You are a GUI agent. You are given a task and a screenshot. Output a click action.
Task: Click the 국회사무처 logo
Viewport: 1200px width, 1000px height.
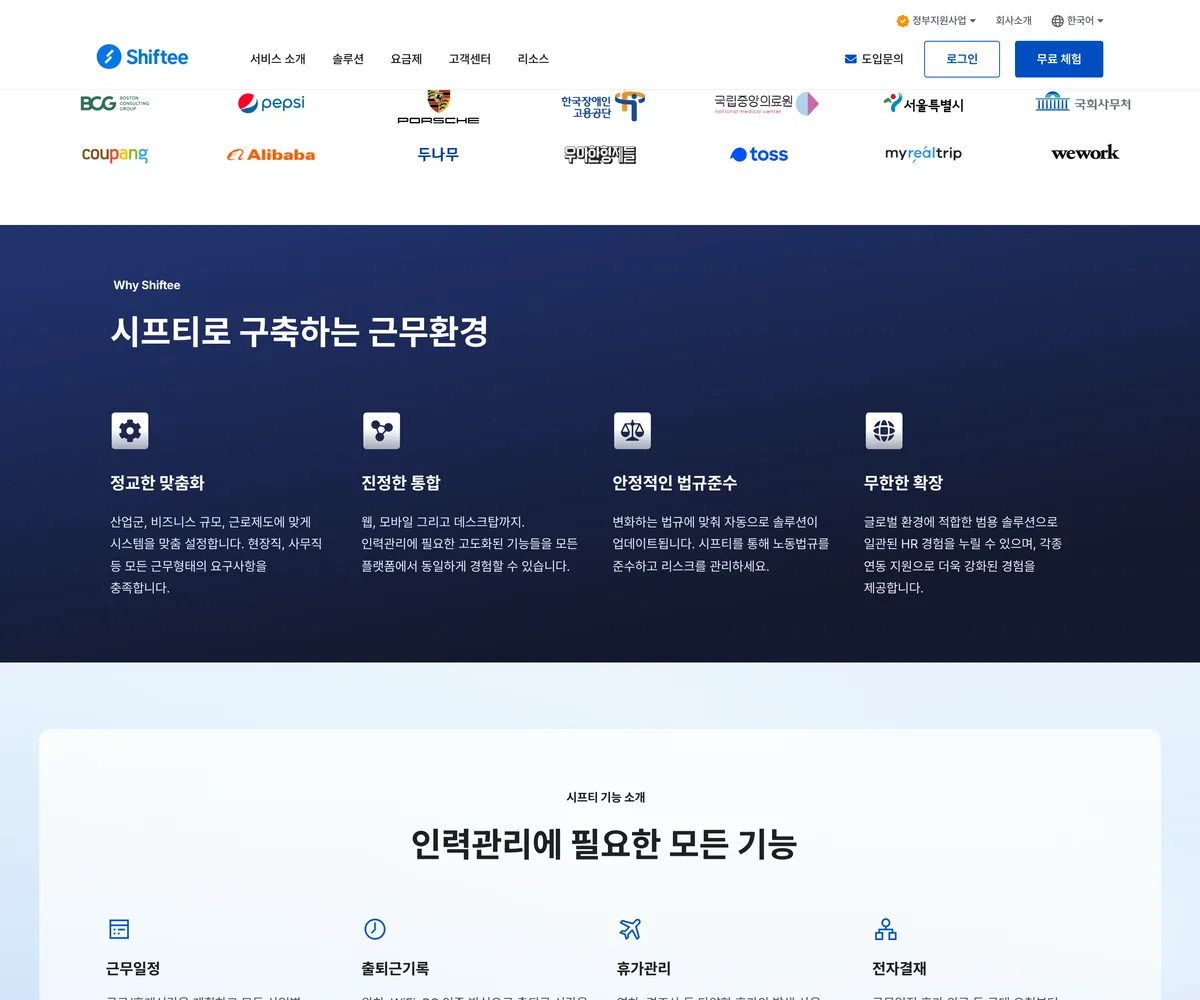tap(1083, 102)
